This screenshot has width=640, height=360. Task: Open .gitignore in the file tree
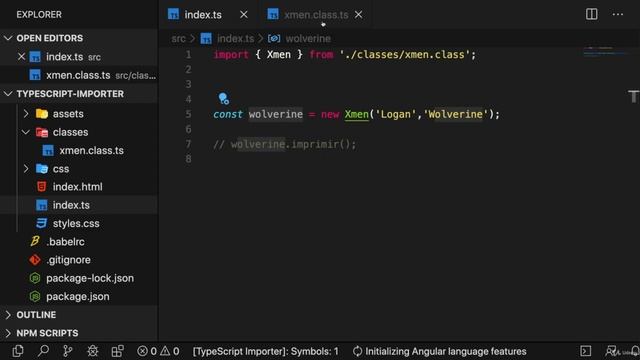[x=68, y=260]
